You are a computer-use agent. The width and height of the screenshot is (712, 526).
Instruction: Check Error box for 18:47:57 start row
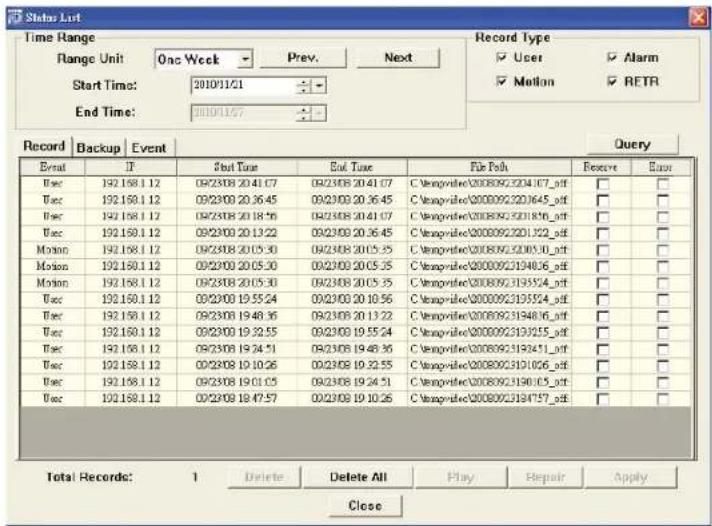pos(663,399)
